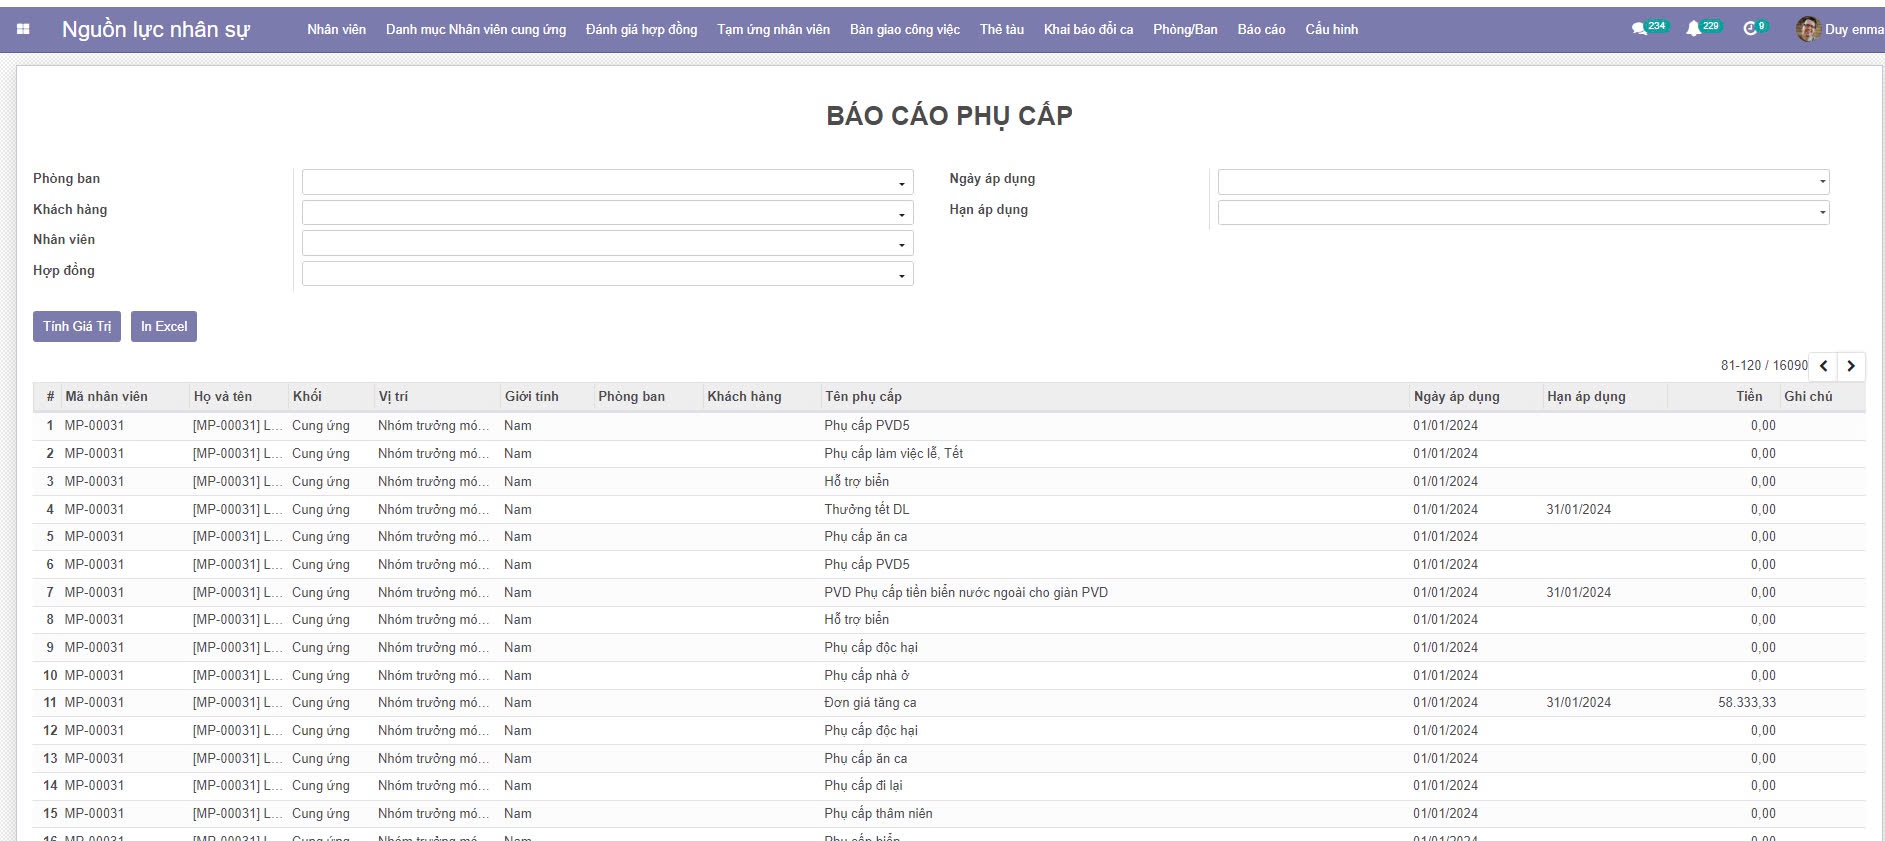1885x841 pixels.
Task: Click the user avatar picture
Action: coord(1807,29)
